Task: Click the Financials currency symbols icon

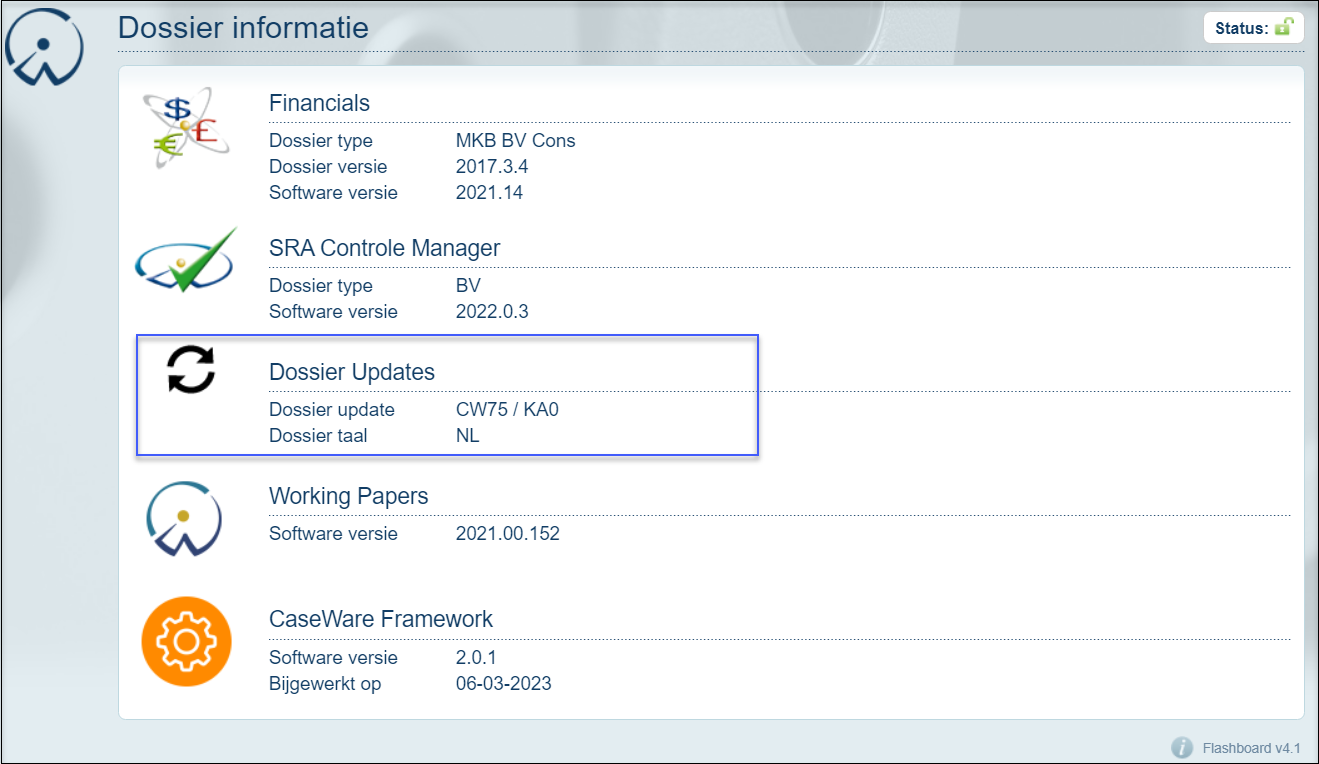Action: click(186, 127)
